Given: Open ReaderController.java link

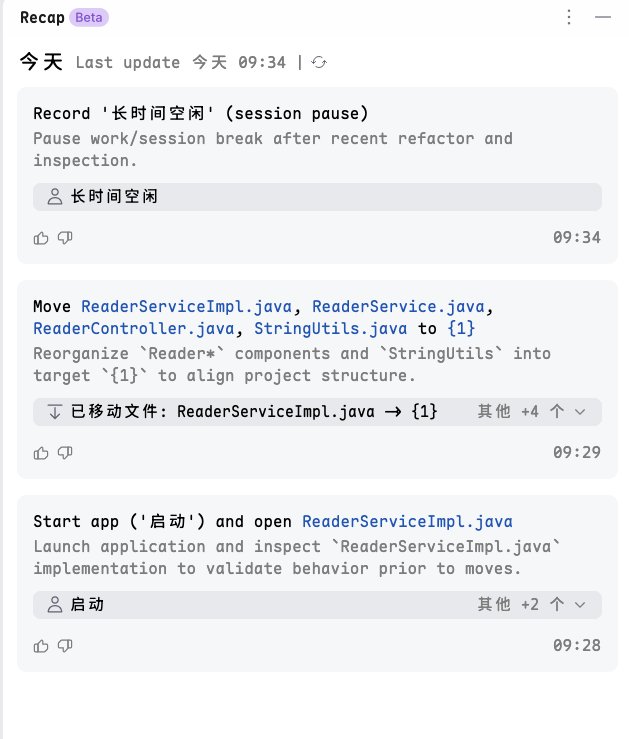Looking at the screenshot, I should click(133, 328).
